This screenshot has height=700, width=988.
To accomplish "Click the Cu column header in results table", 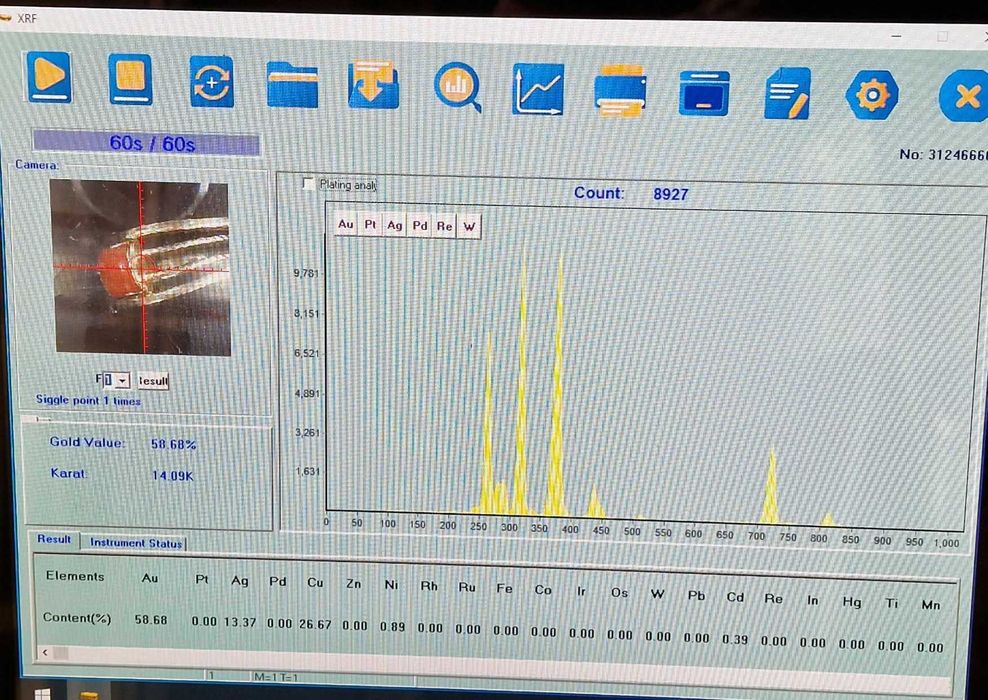I will [x=315, y=583].
